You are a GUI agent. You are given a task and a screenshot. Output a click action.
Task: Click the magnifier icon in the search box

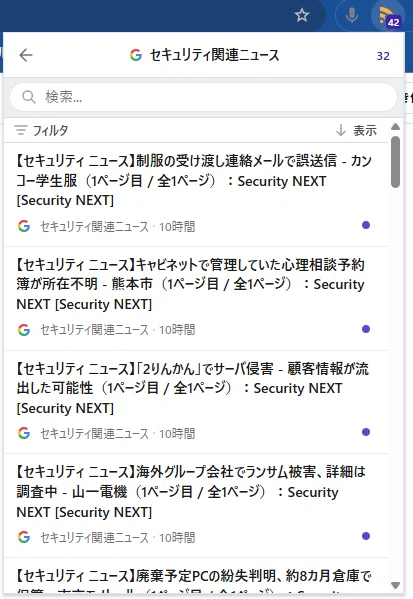click(x=29, y=97)
